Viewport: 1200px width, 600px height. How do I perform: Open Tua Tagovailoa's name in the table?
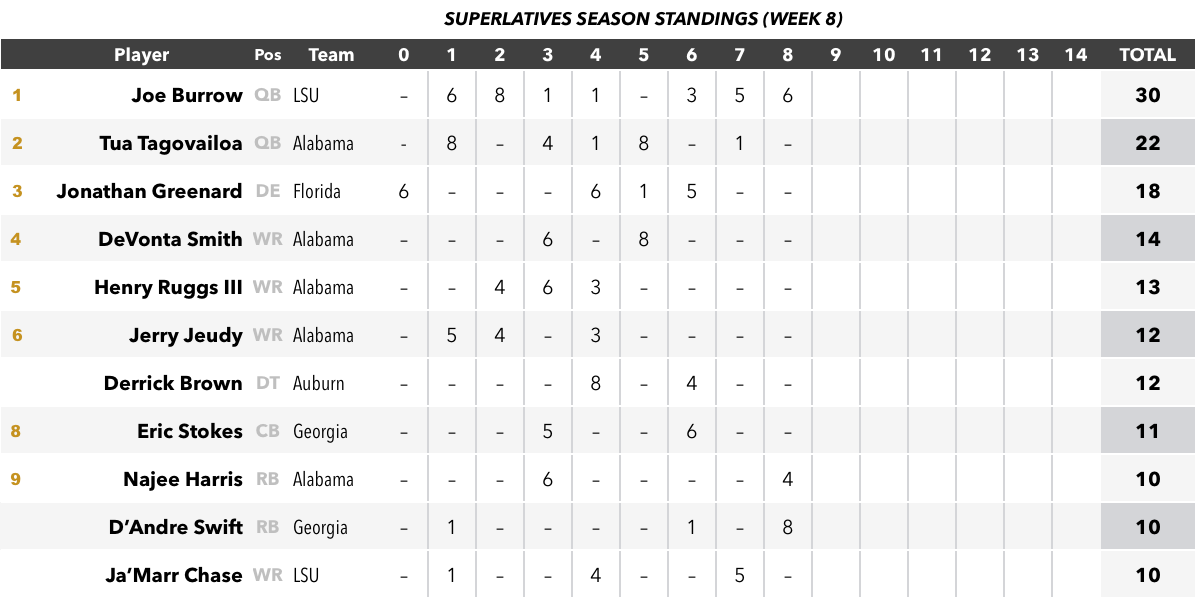pos(171,143)
